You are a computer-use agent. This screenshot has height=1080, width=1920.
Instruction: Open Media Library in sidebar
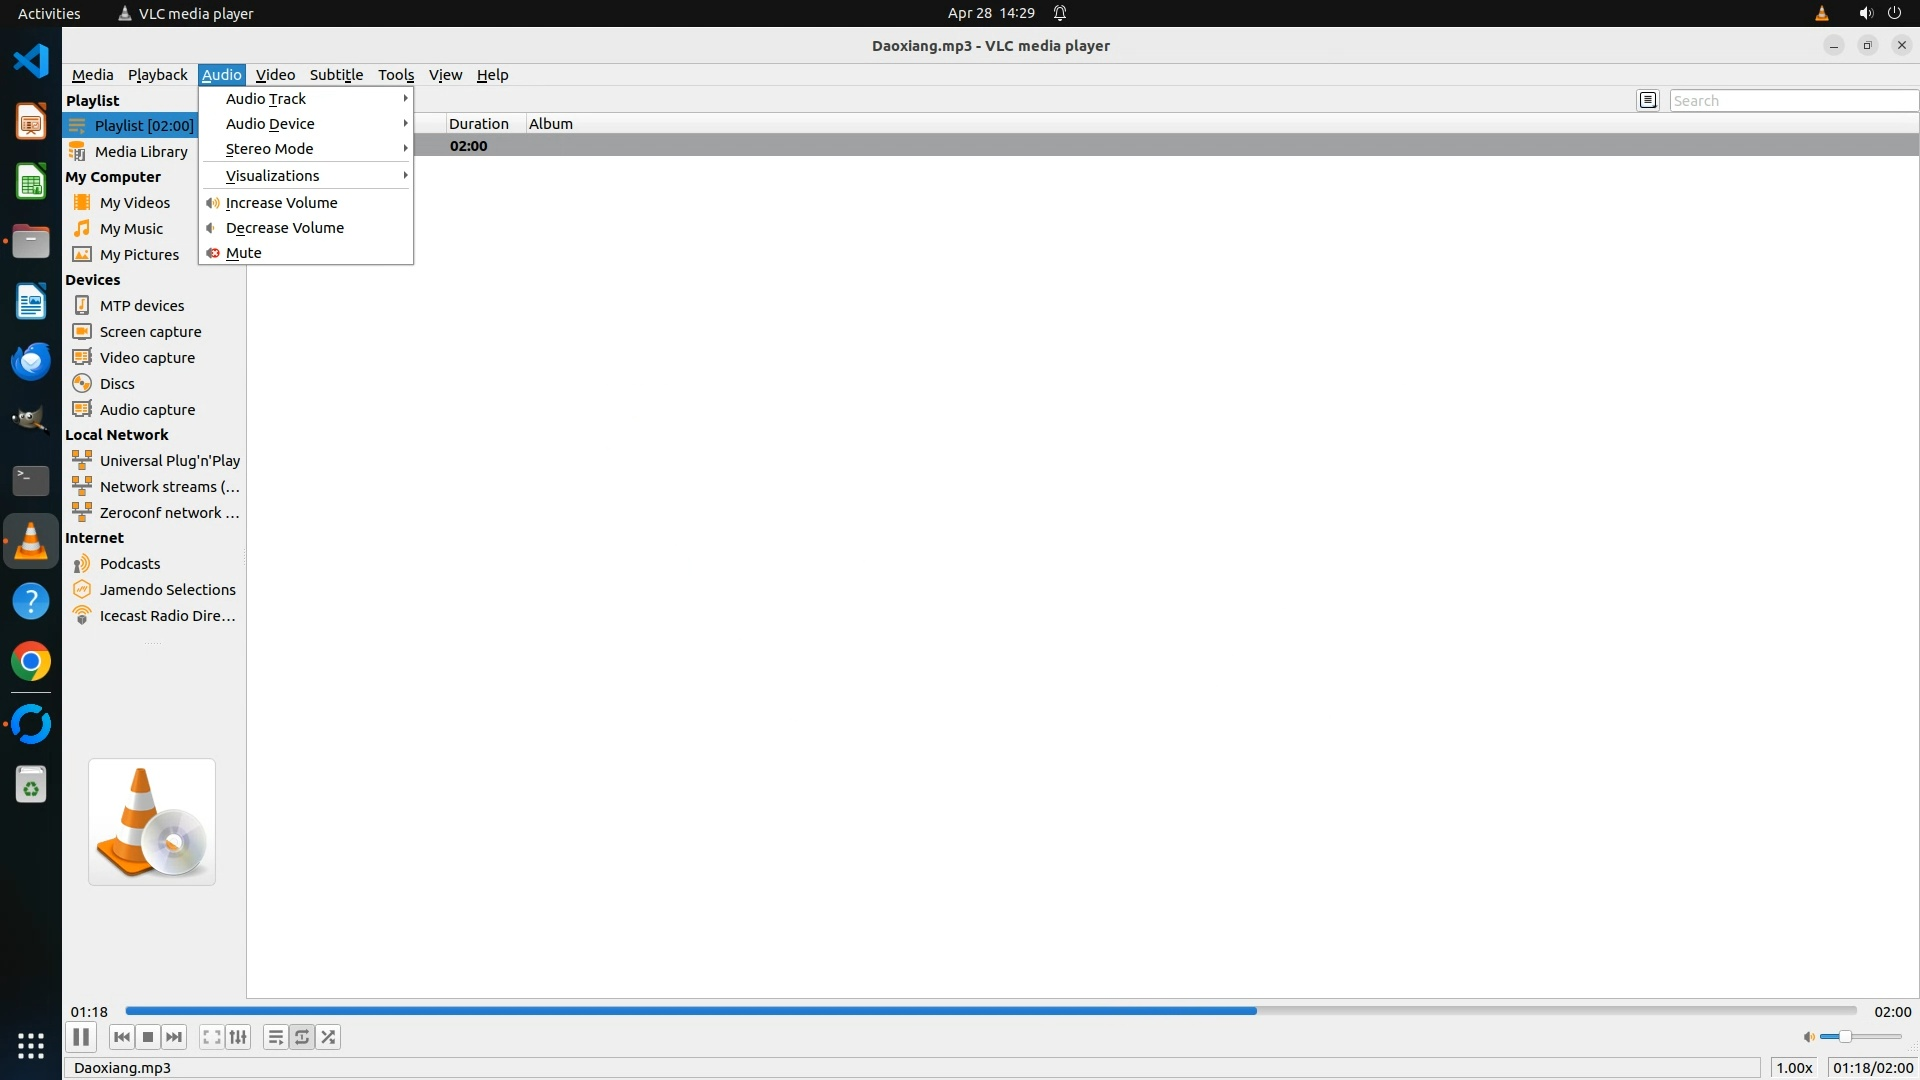141,151
